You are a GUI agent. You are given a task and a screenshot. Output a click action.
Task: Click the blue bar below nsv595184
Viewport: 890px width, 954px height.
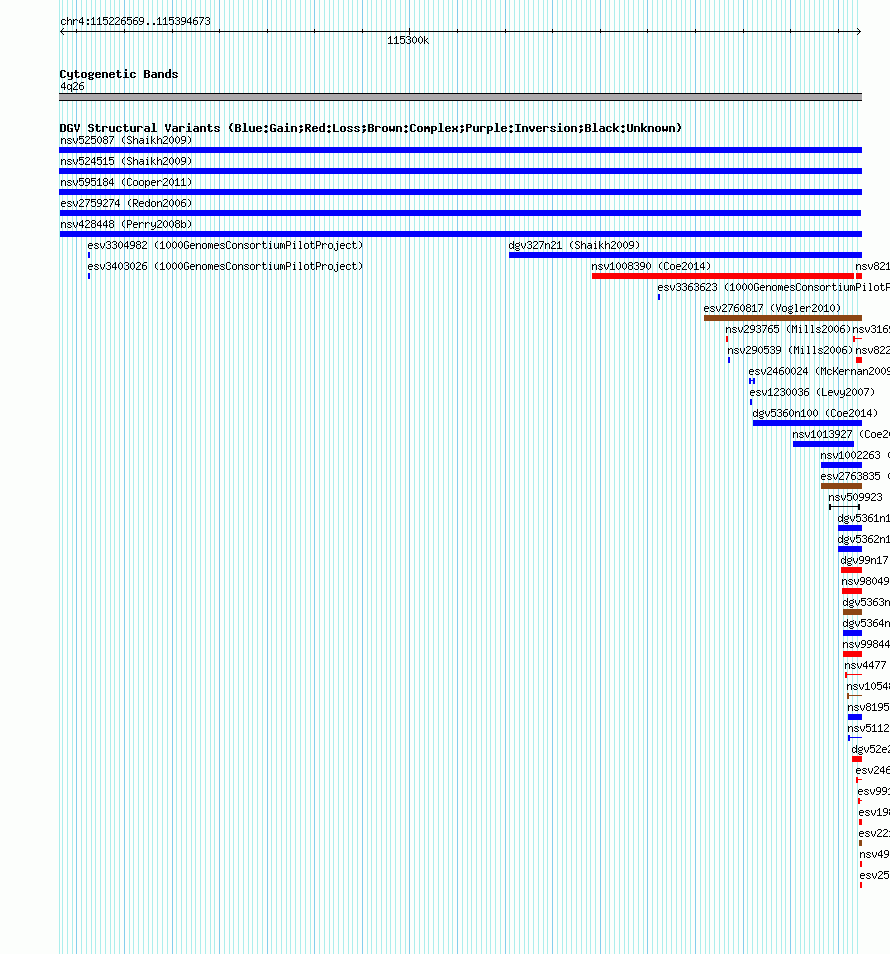(x=461, y=192)
